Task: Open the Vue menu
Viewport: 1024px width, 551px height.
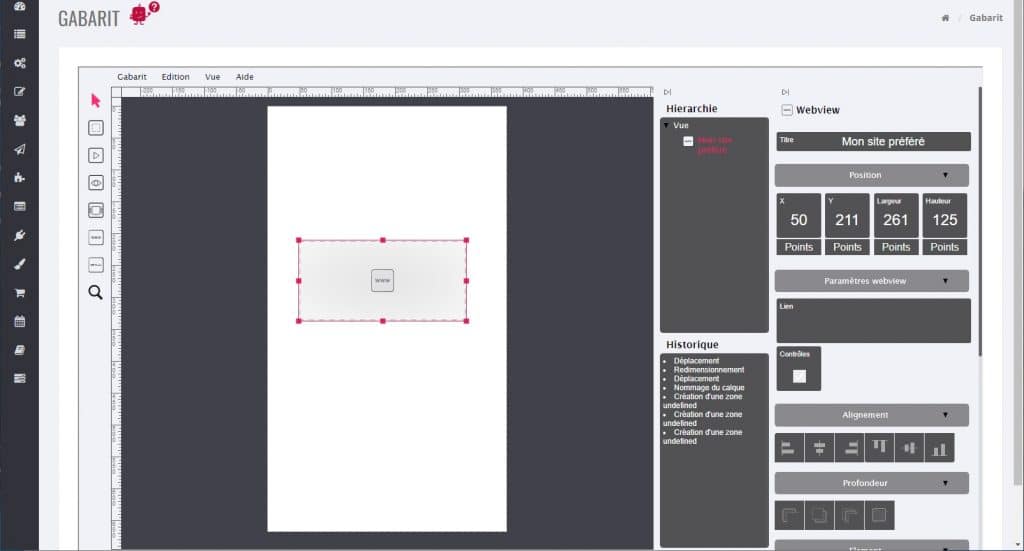Action: pyautogui.click(x=213, y=77)
